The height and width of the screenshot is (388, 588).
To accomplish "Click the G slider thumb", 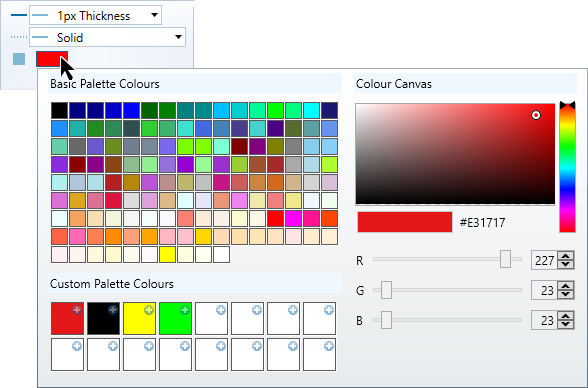I will point(386,290).
